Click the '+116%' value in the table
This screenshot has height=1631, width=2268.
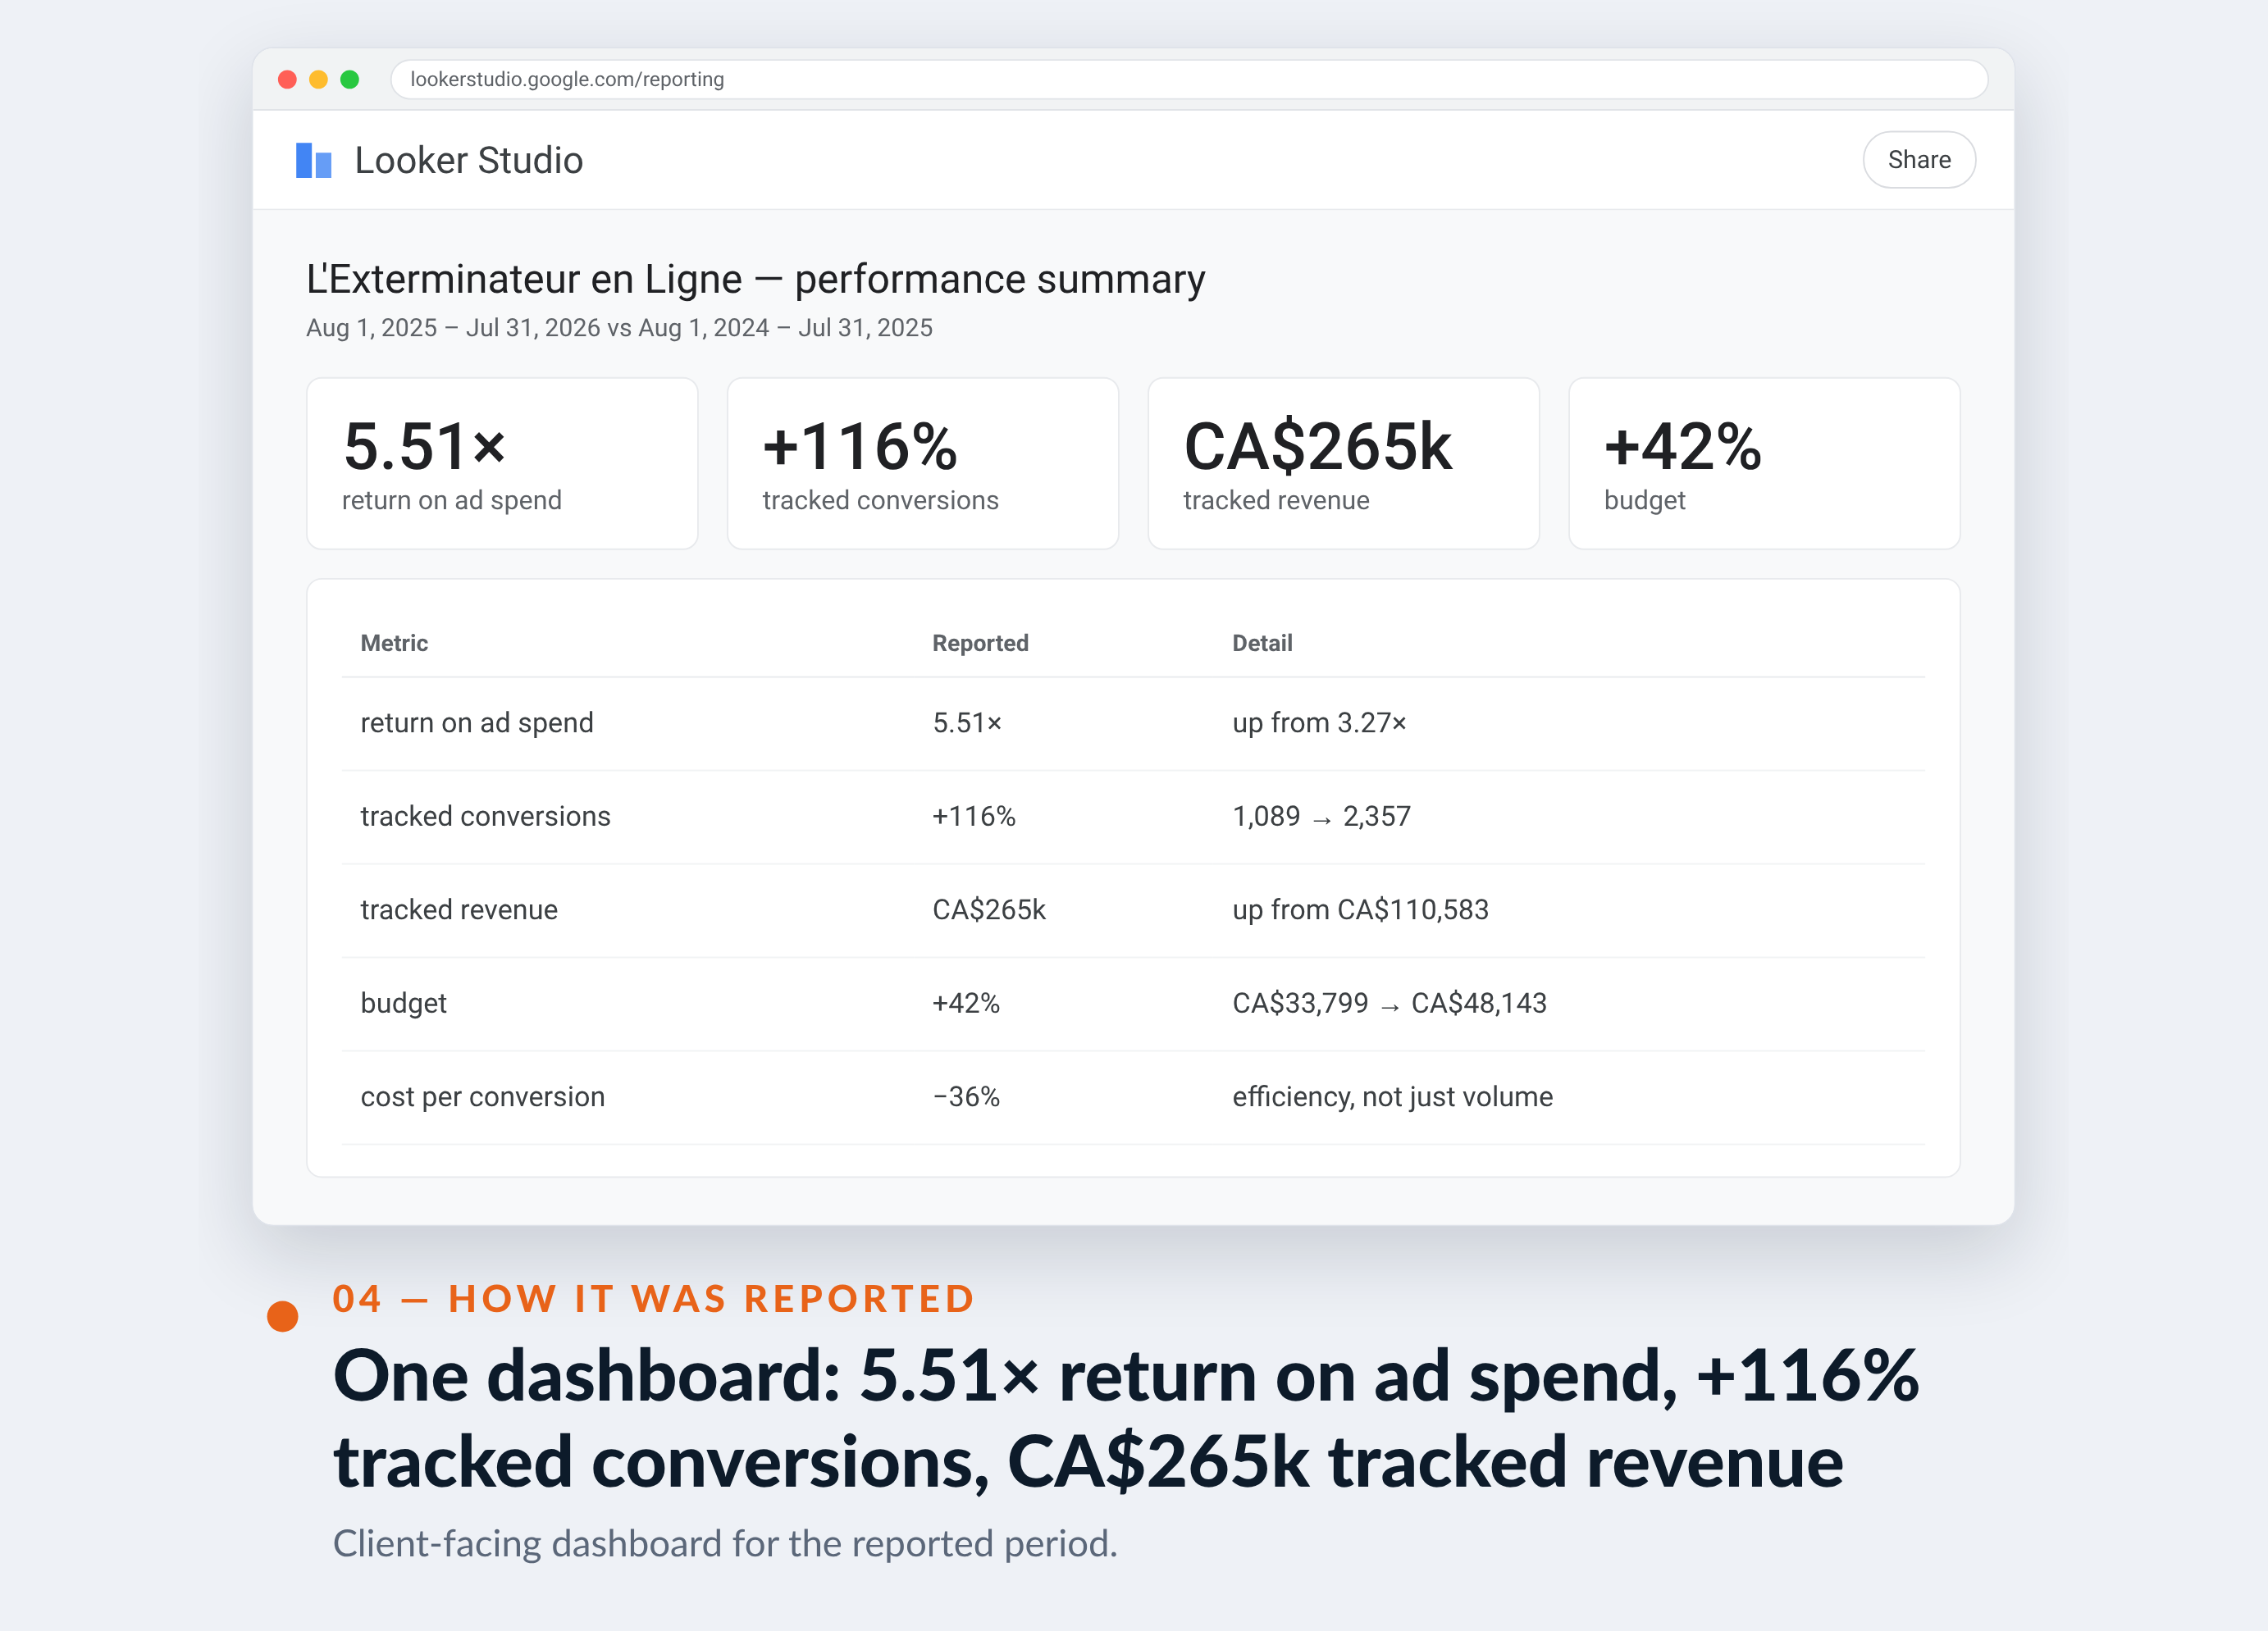click(x=974, y=816)
